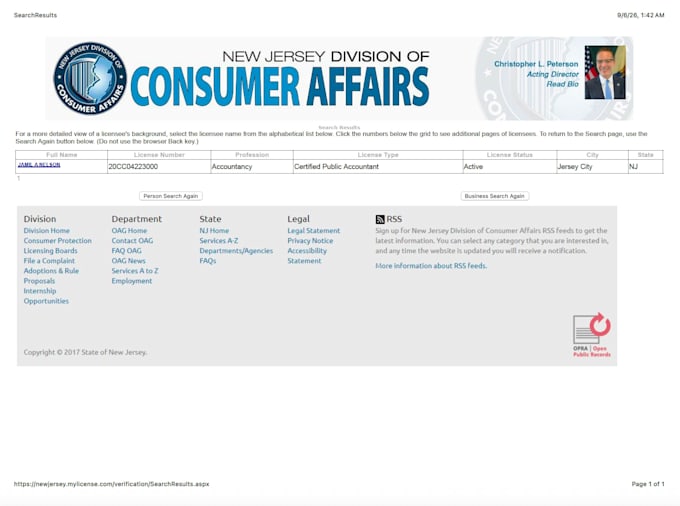
Task: Click the State column header
Action: coord(645,155)
